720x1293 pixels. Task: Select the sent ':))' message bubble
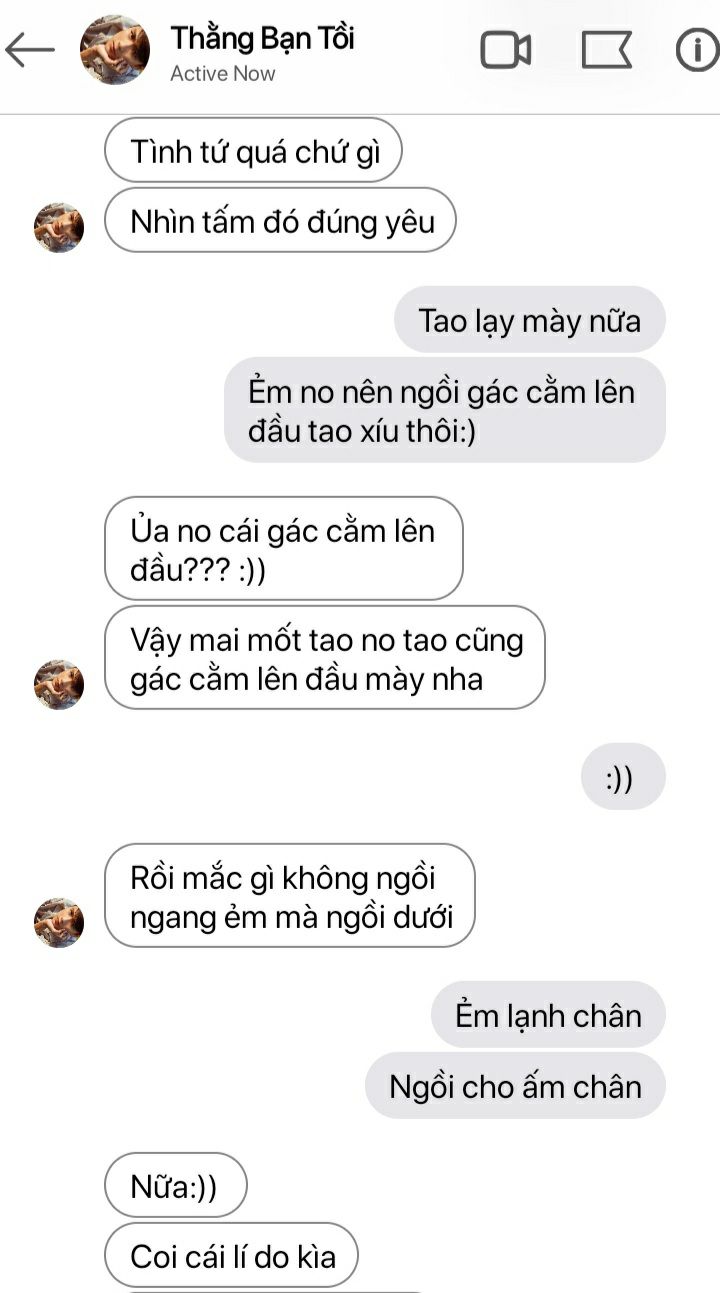click(x=623, y=776)
